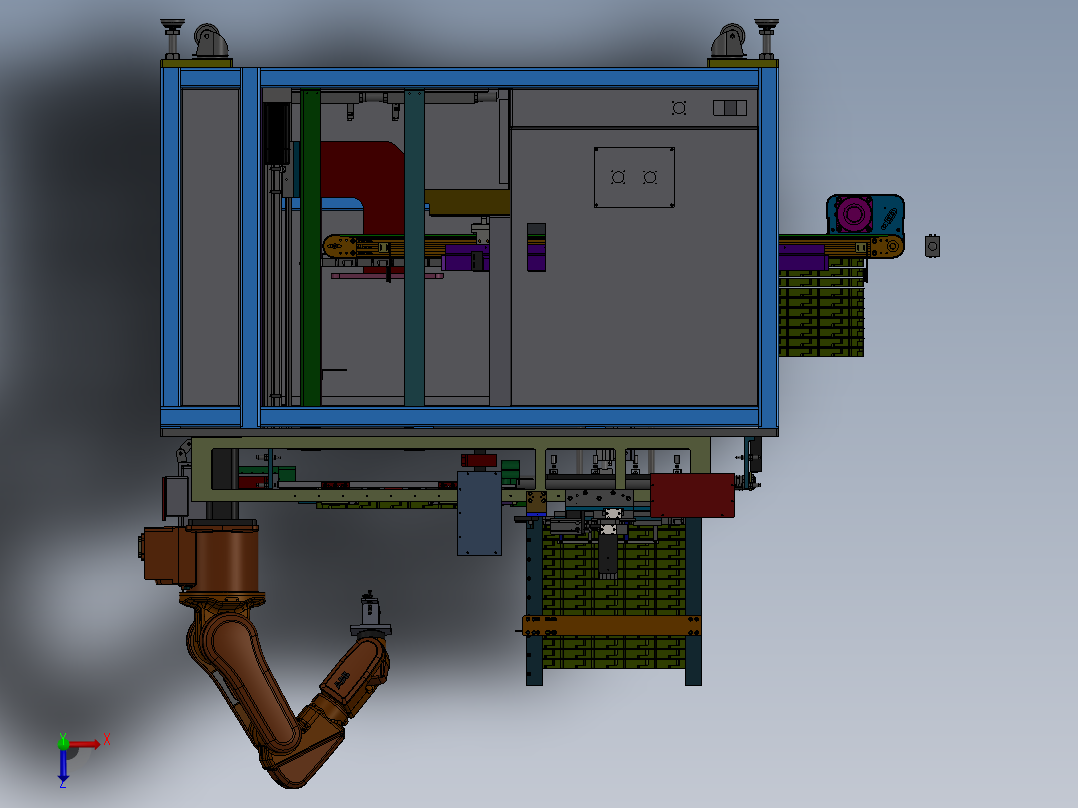
Task: Pick the magenta motor on teal gearbox
Action: (854, 214)
